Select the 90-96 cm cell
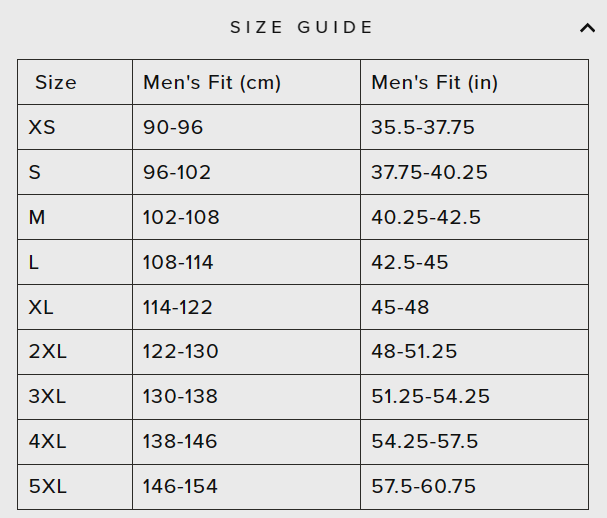 pos(173,127)
